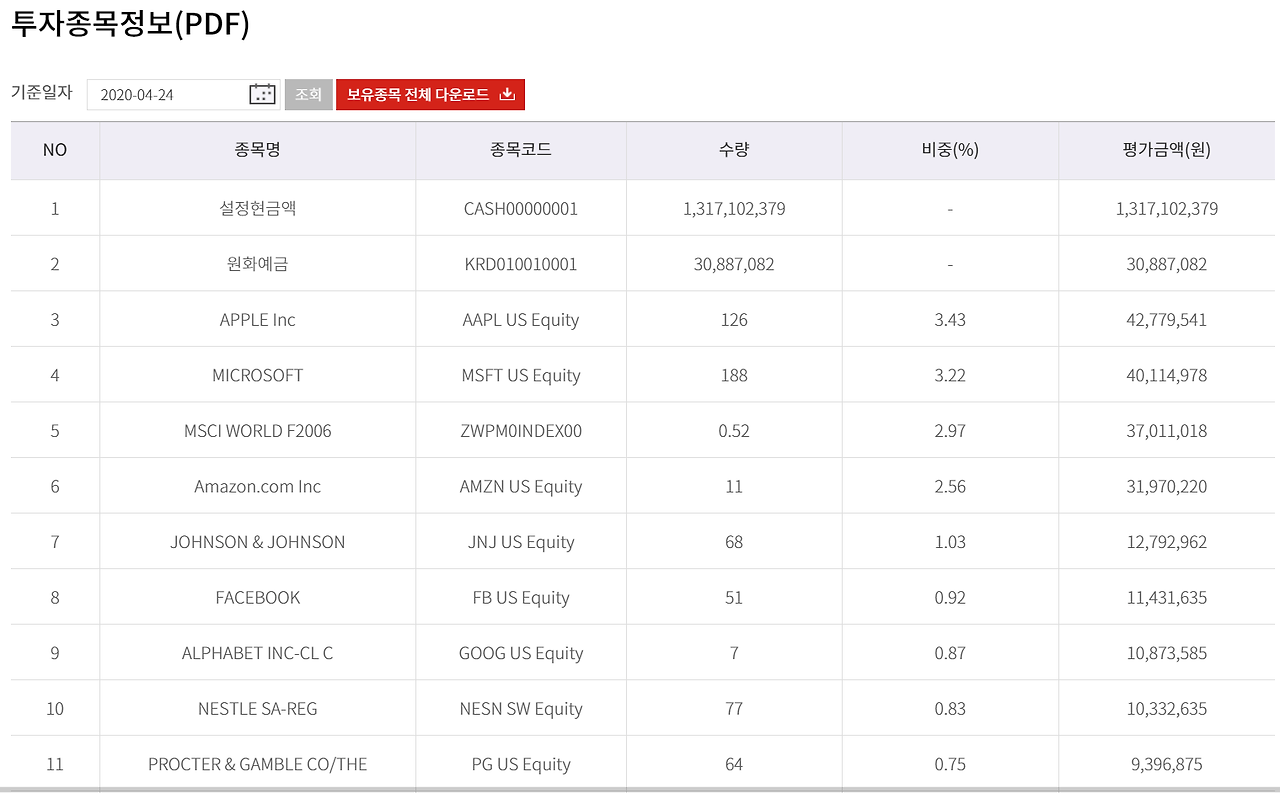Click the JNJ US Equity code
This screenshot has height=793, width=1280.
pyautogui.click(x=521, y=542)
